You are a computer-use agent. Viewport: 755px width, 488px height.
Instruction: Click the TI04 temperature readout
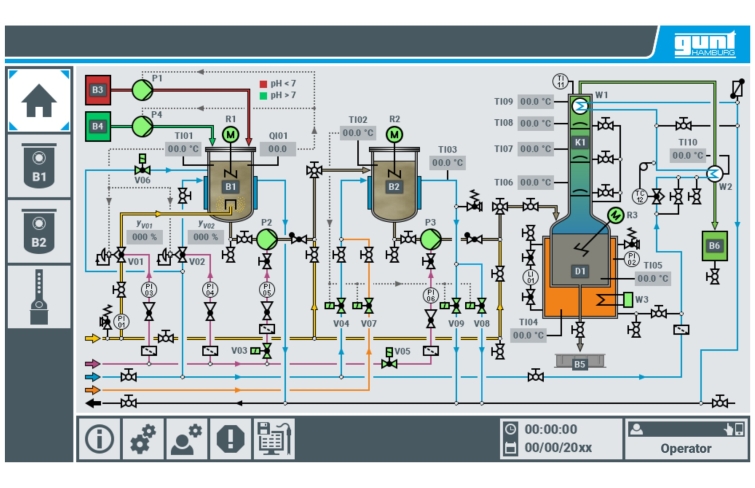coord(528,335)
